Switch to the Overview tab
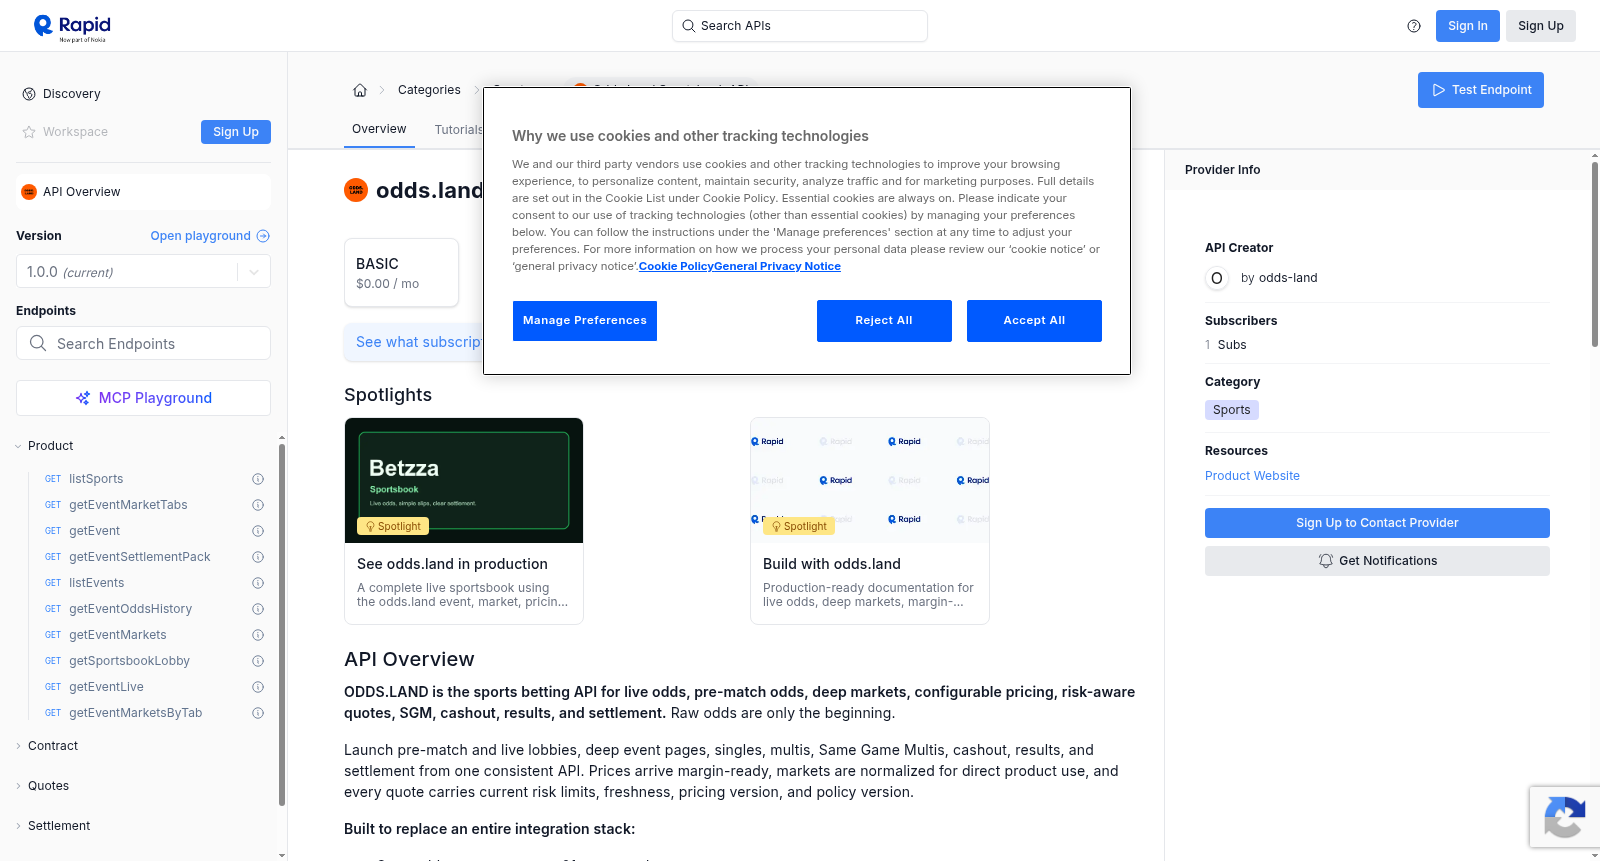 click(379, 129)
